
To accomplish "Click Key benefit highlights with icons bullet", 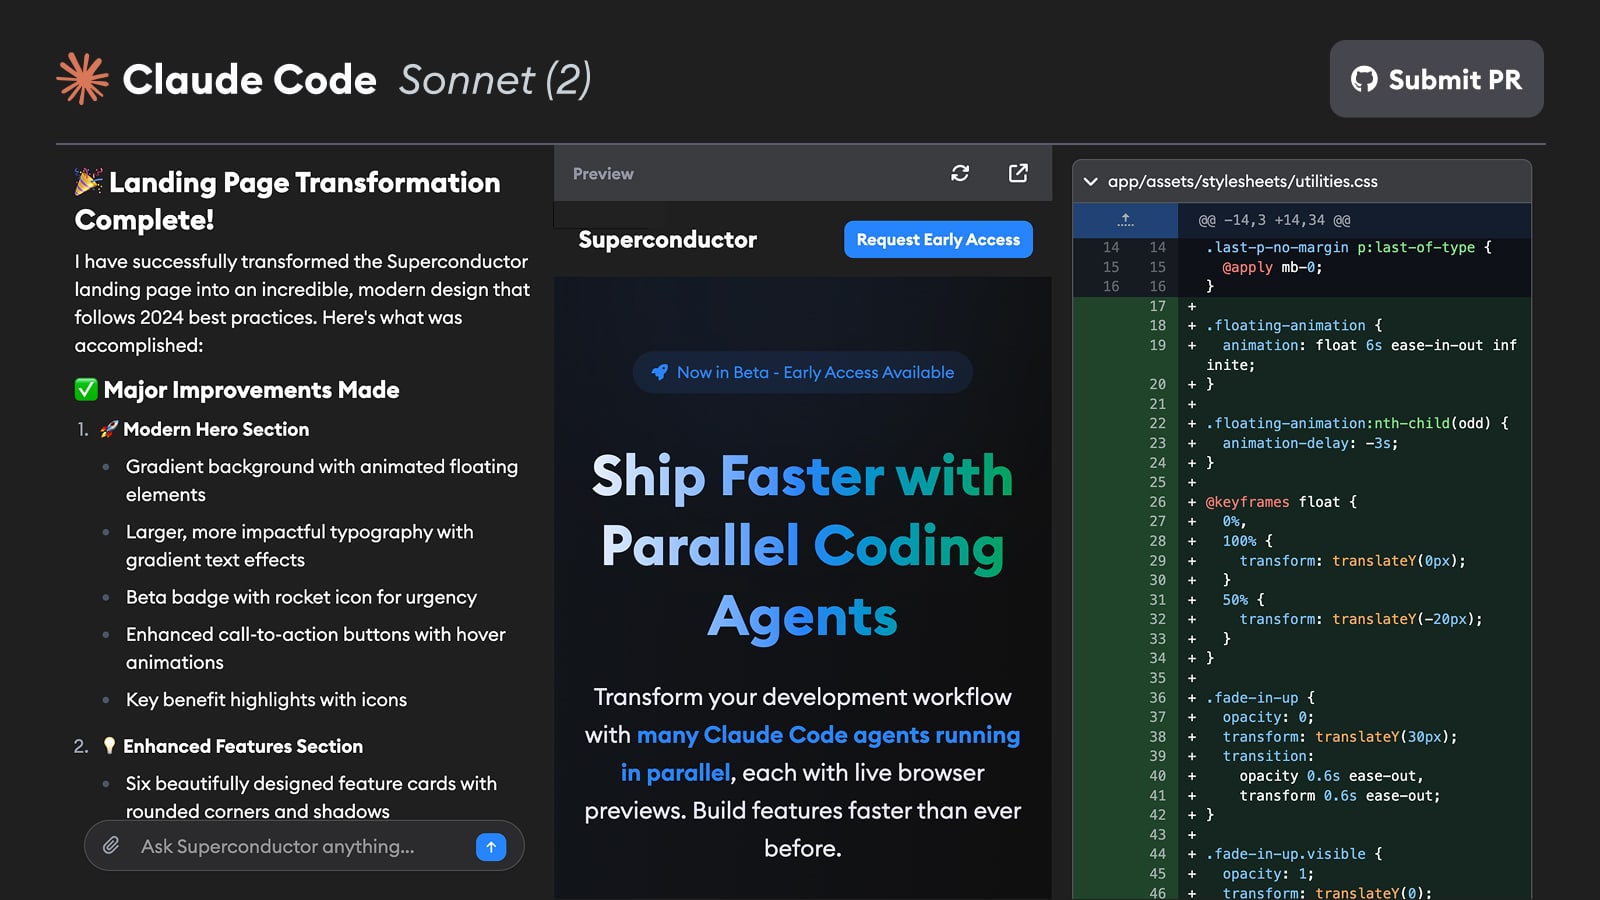I will pos(266,699).
